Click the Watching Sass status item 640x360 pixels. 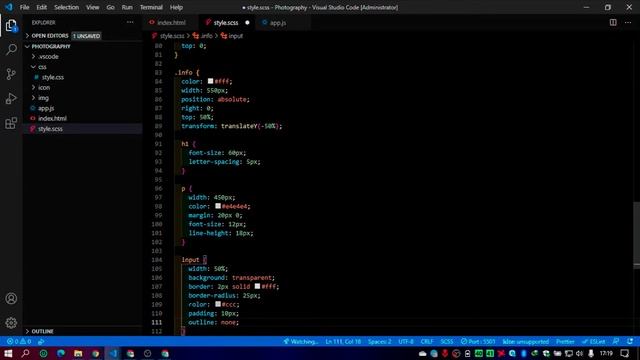(301, 342)
